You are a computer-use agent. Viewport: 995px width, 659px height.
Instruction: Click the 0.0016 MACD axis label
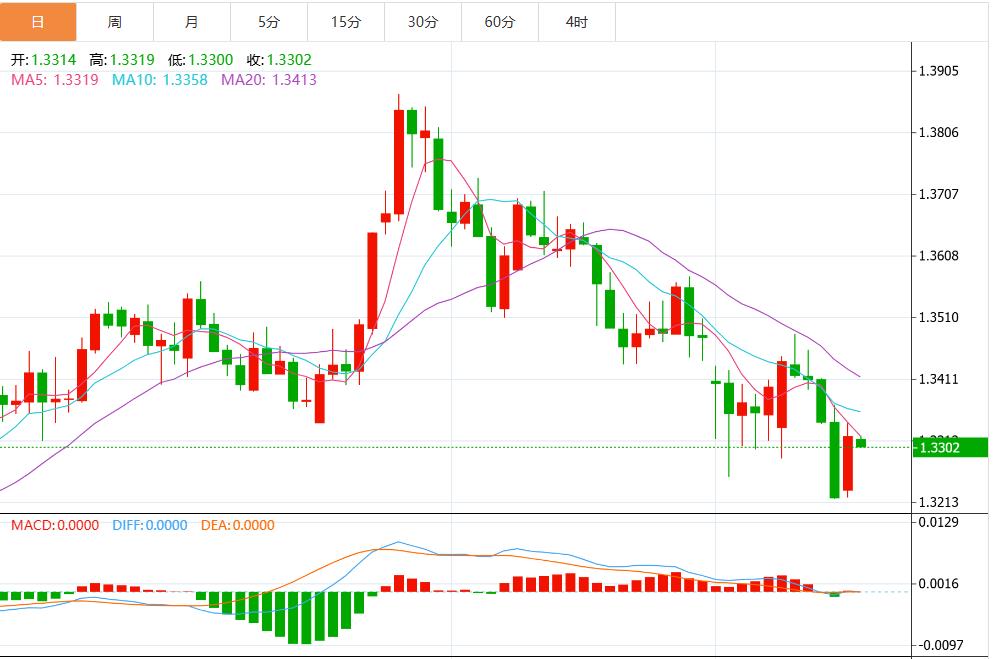click(x=939, y=584)
